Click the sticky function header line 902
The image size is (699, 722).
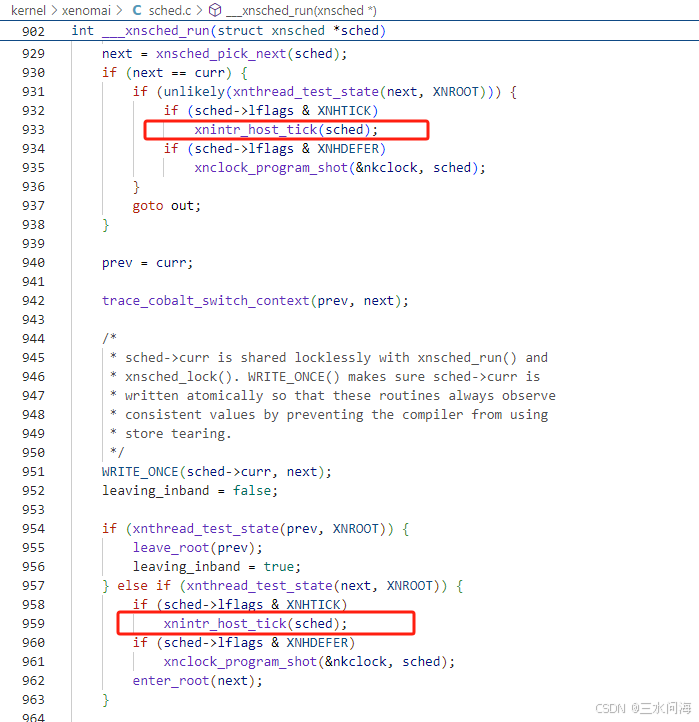click(350, 31)
